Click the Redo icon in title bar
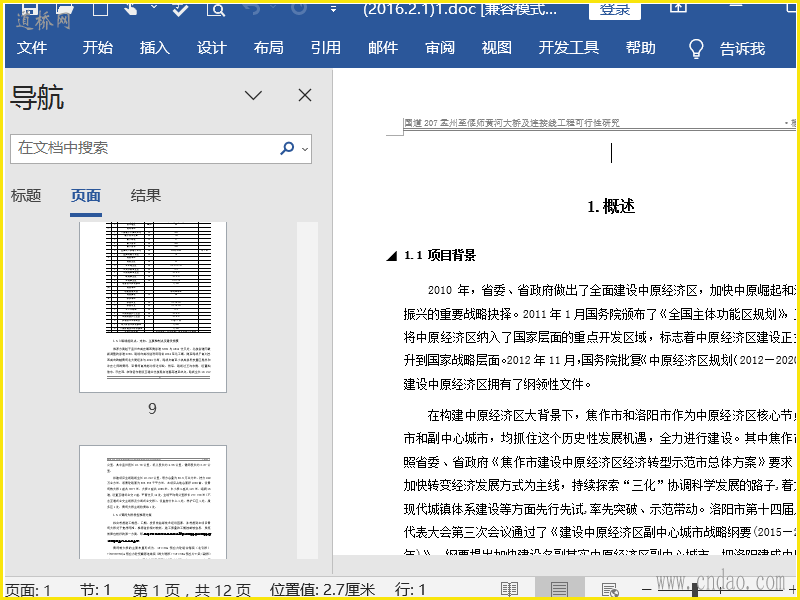 coord(298,8)
